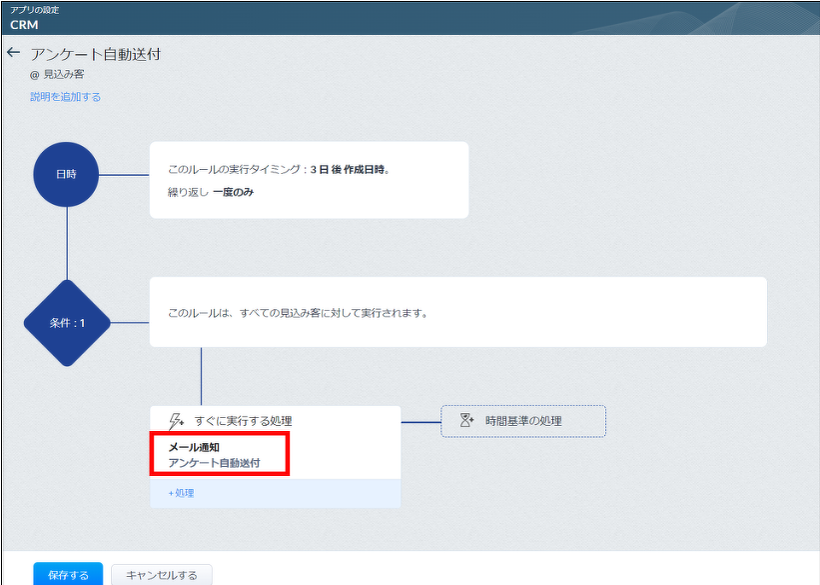This screenshot has height=585, width=820.
Task: Click the アンケート自動送付 rule title
Action: (x=95, y=54)
